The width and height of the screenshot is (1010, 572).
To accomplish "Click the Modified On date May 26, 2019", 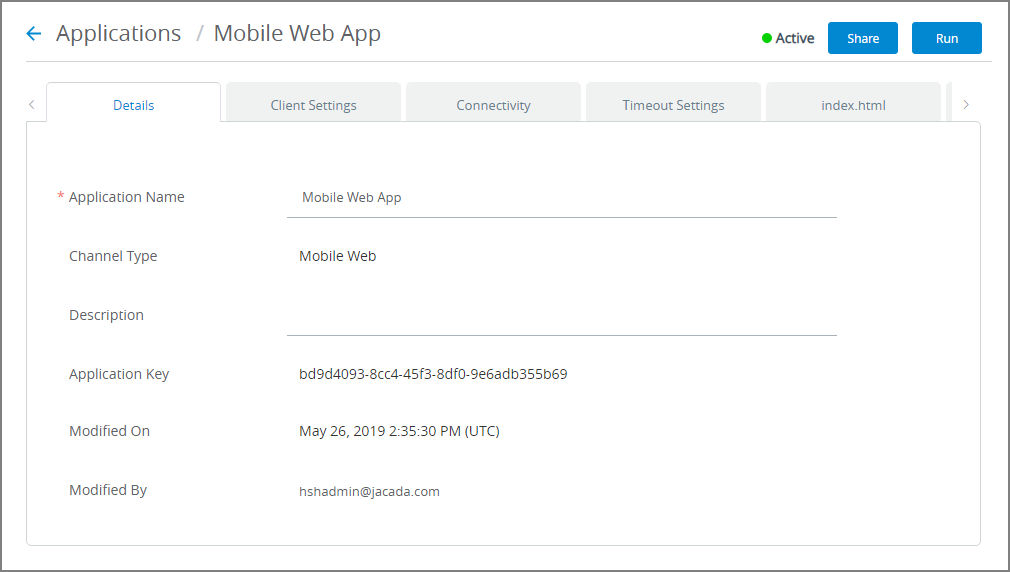I will 399,432.
